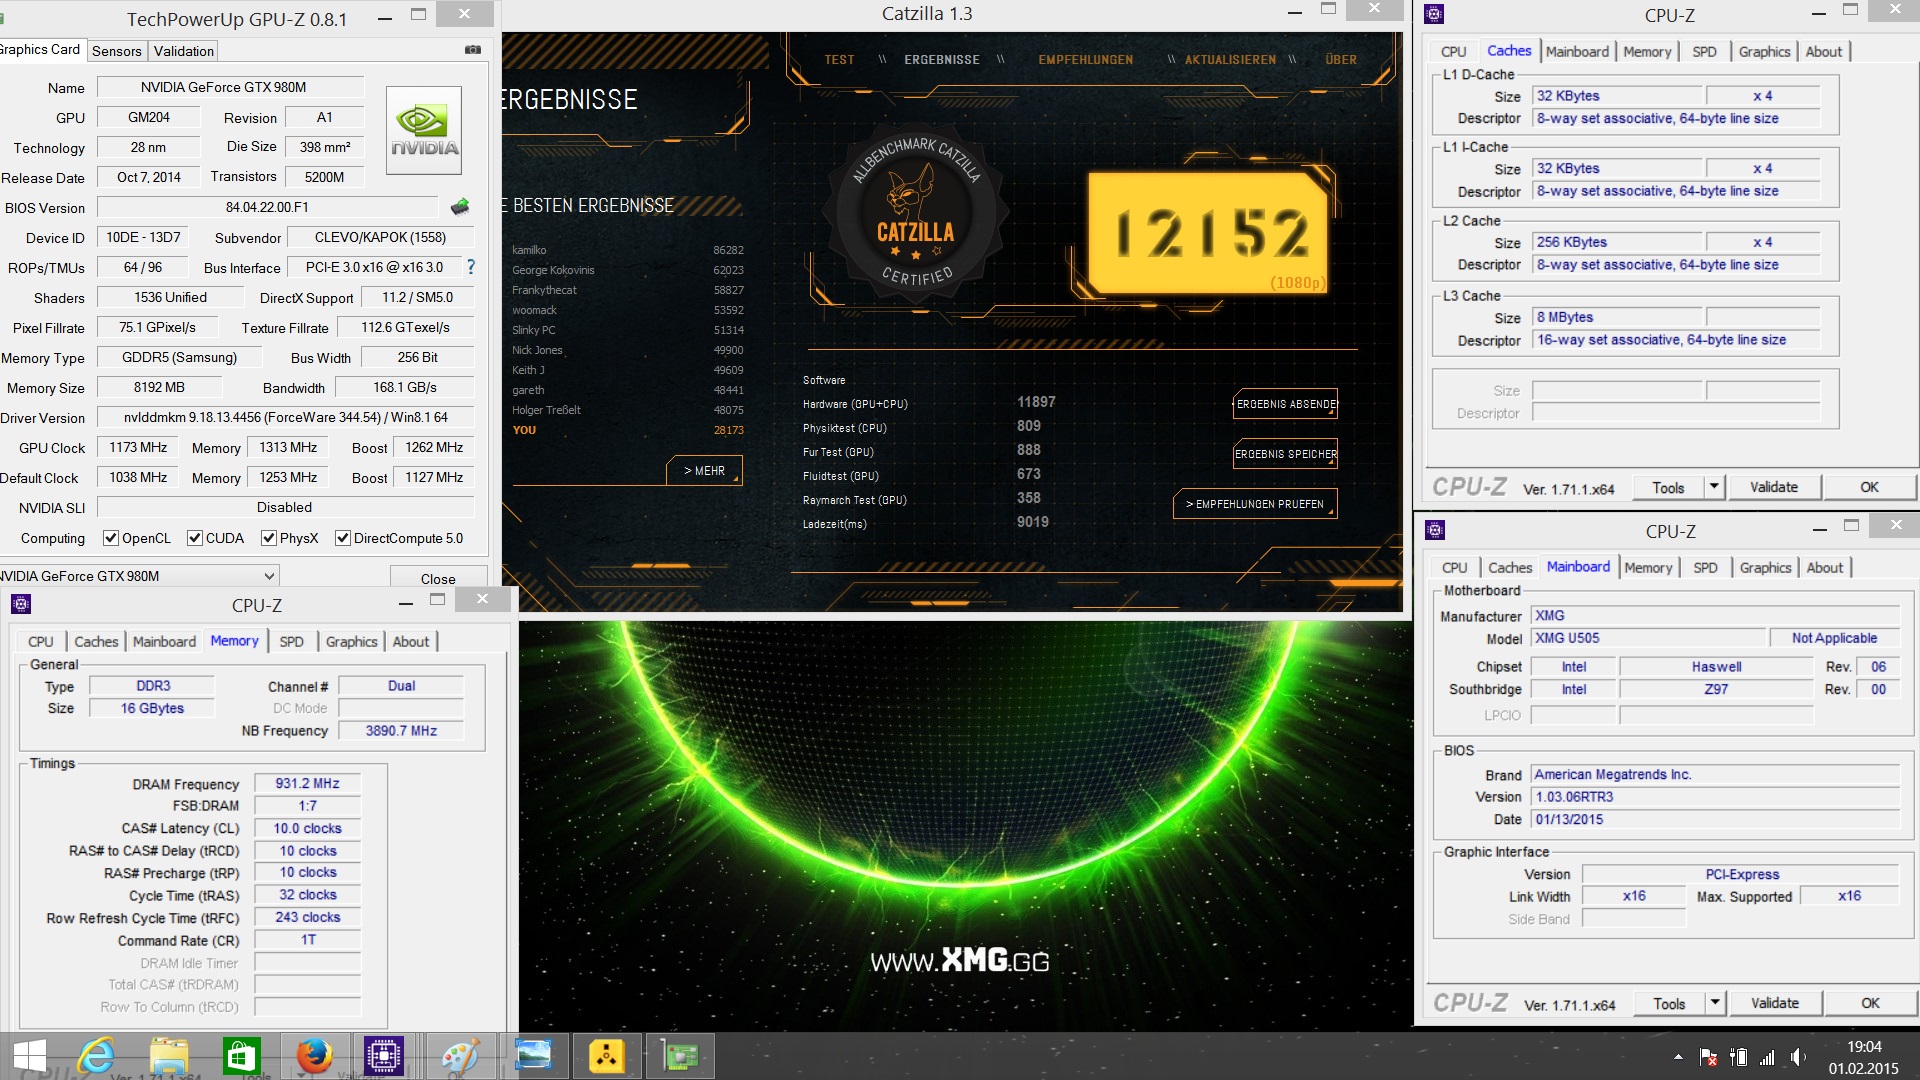The height and width of the screenshot is (1080, 1920).
Task: Open SPD tab in Memory CPU-Z window
Action: point(292,642)
